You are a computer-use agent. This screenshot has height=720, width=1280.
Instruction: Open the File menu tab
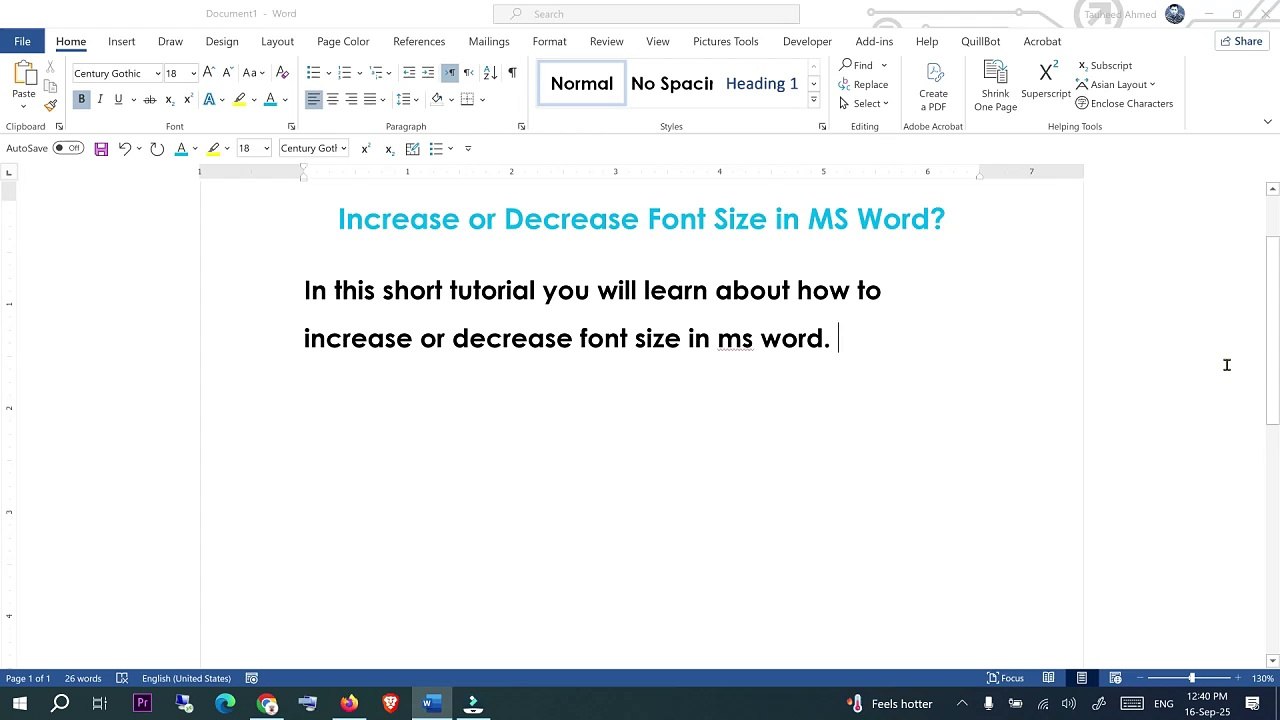(22, 41)
